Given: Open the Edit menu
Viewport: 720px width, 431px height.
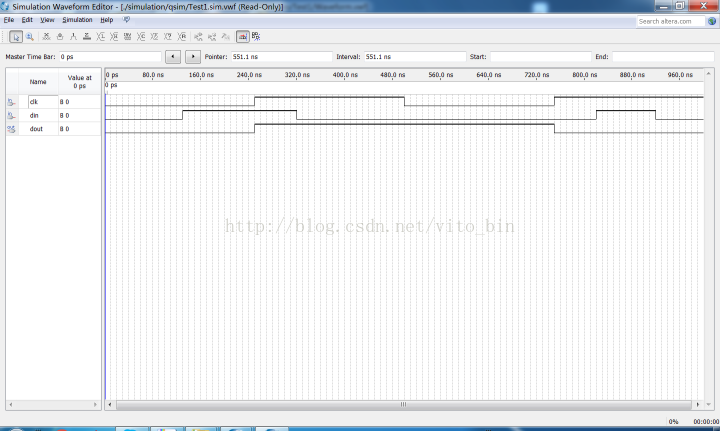Looking at the screenshot, I should pyautogui.click(x=27, y=20).
